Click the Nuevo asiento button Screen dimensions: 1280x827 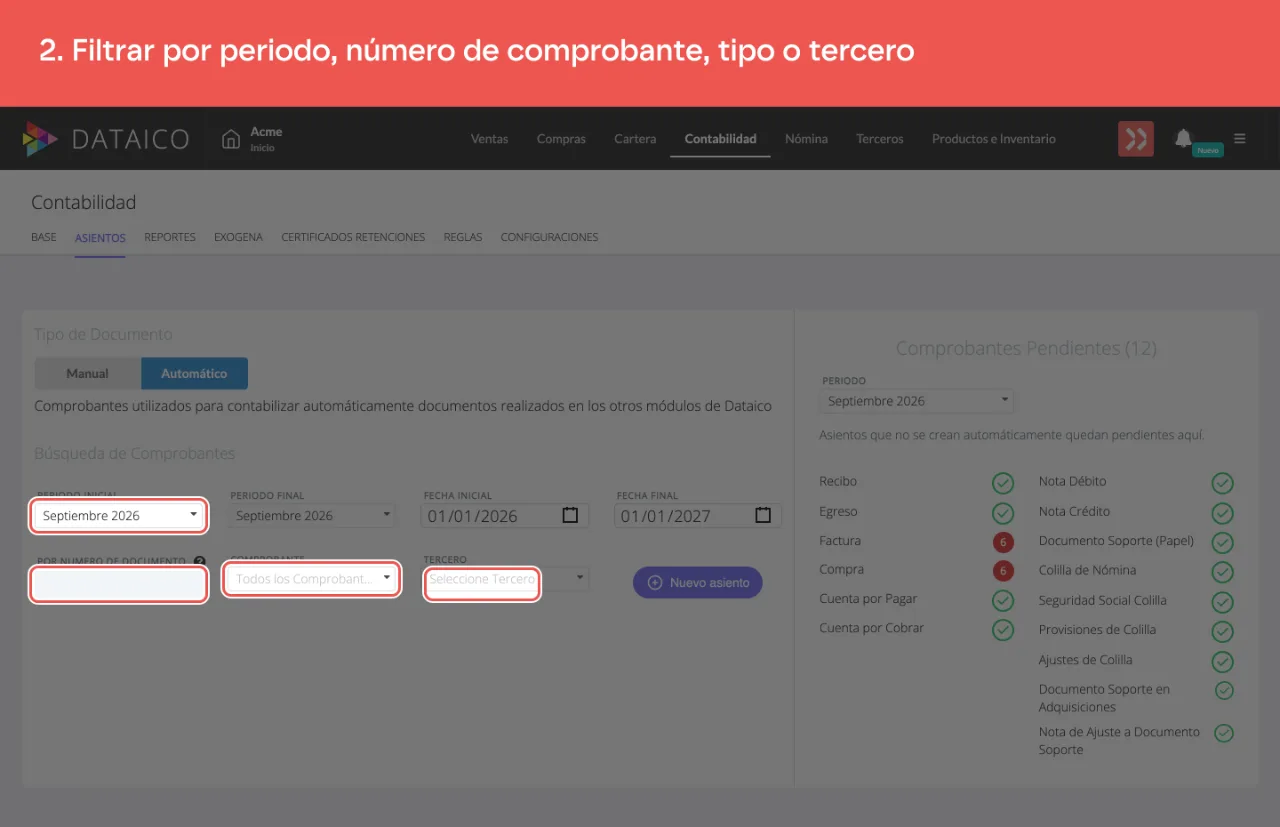pyautogui.click(x=698, y=582)
